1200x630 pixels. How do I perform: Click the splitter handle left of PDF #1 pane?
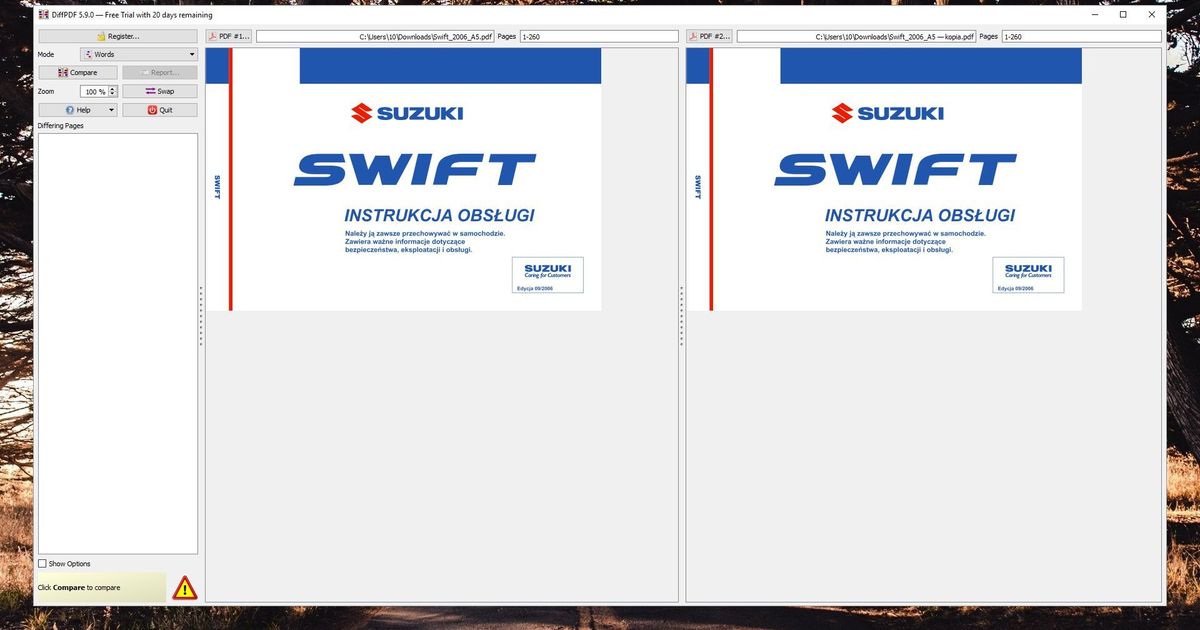[x=201, y=316]
